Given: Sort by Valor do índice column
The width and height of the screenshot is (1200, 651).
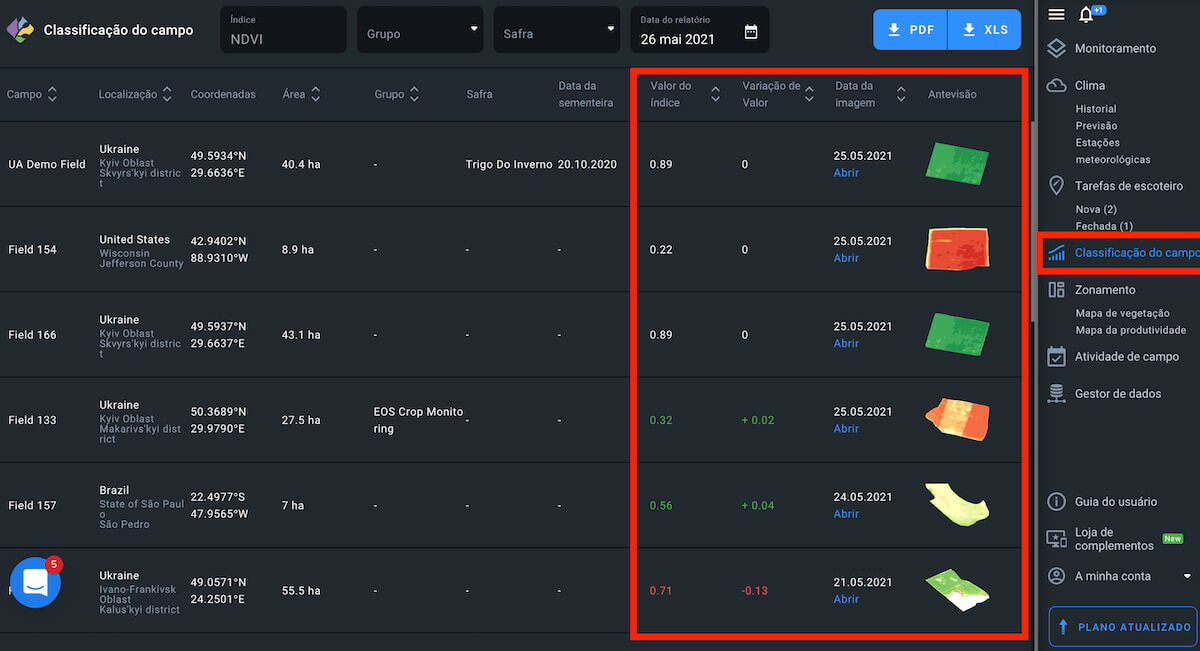Looking at the screenshot, I should (715, 94).
